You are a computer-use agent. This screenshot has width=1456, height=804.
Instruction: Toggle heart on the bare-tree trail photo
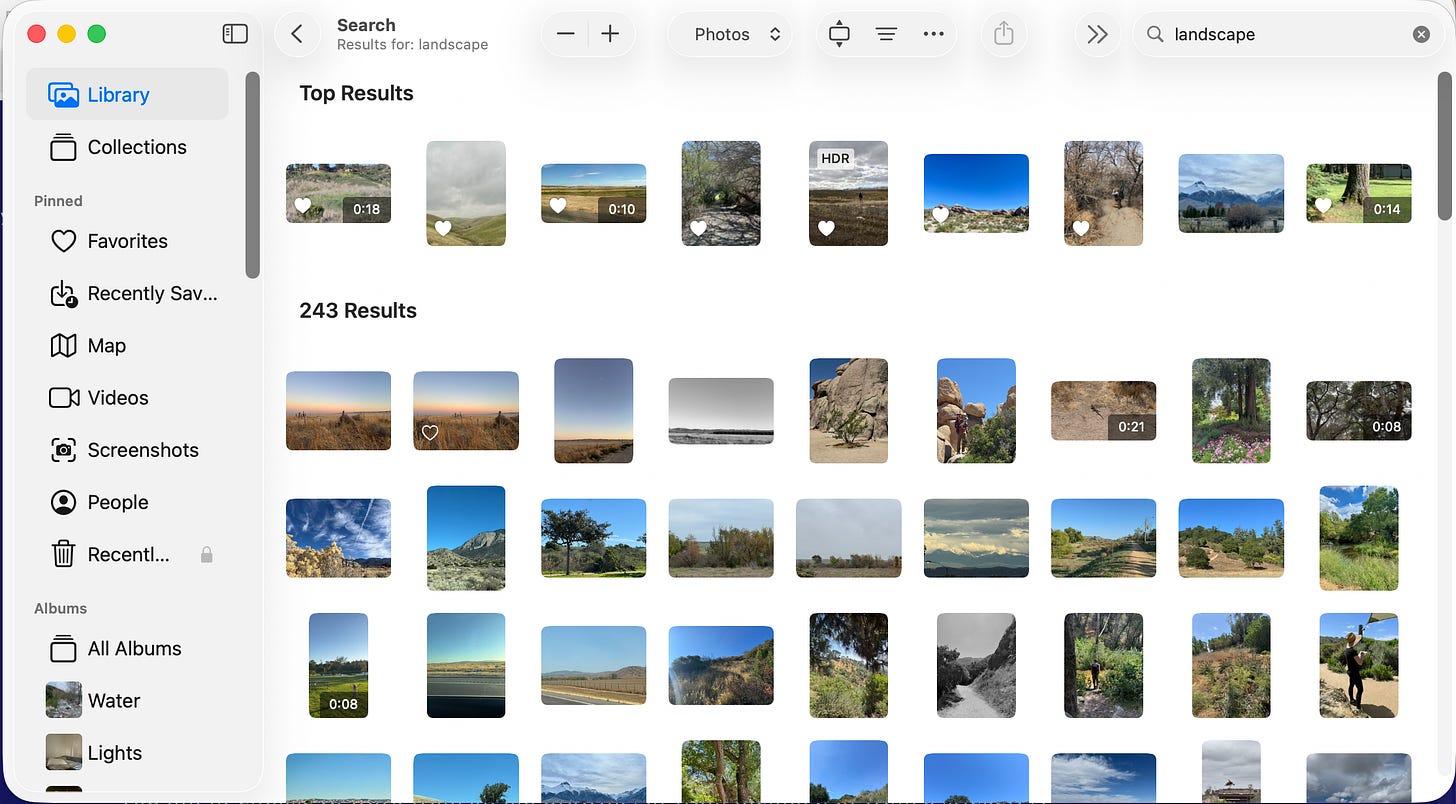[1081, 228]
